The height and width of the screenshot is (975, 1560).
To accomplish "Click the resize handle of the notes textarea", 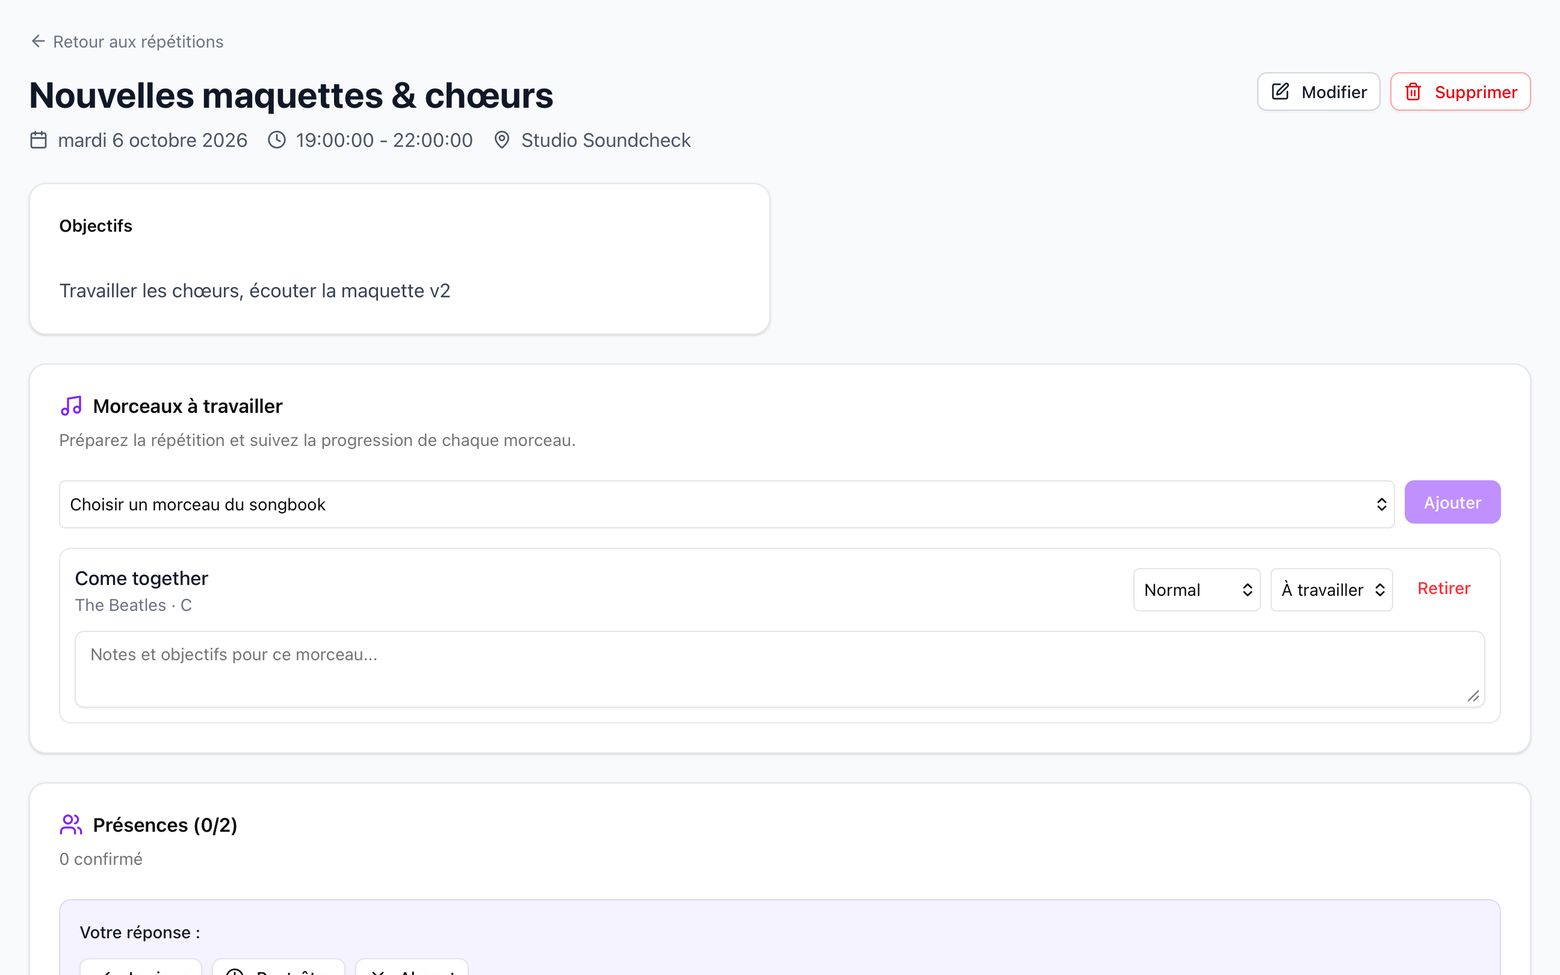I will click(1473, 696).
